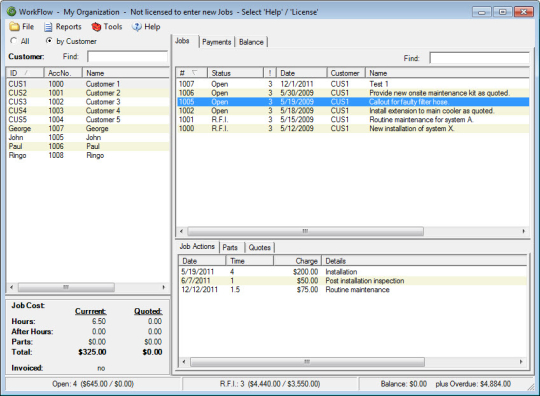The height and width of the screenshot is (396, 540).
Task: Sort jobs by Customer column header
Action: [x=346, y=73]
